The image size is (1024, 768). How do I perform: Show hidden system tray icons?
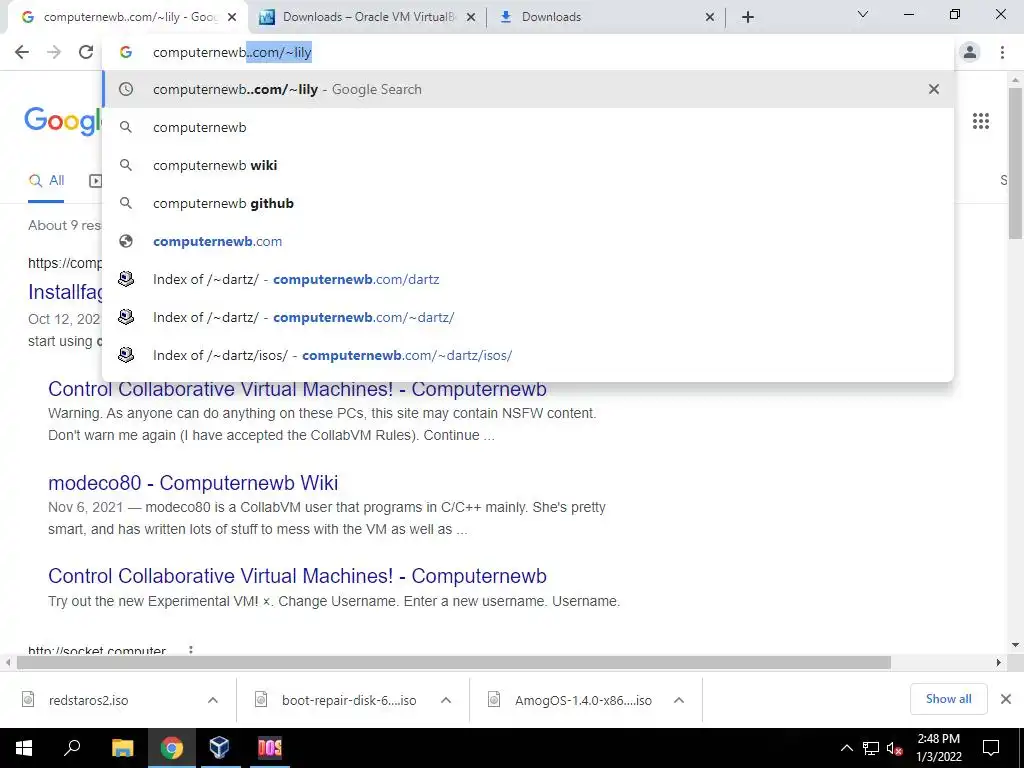click(846, 748)
